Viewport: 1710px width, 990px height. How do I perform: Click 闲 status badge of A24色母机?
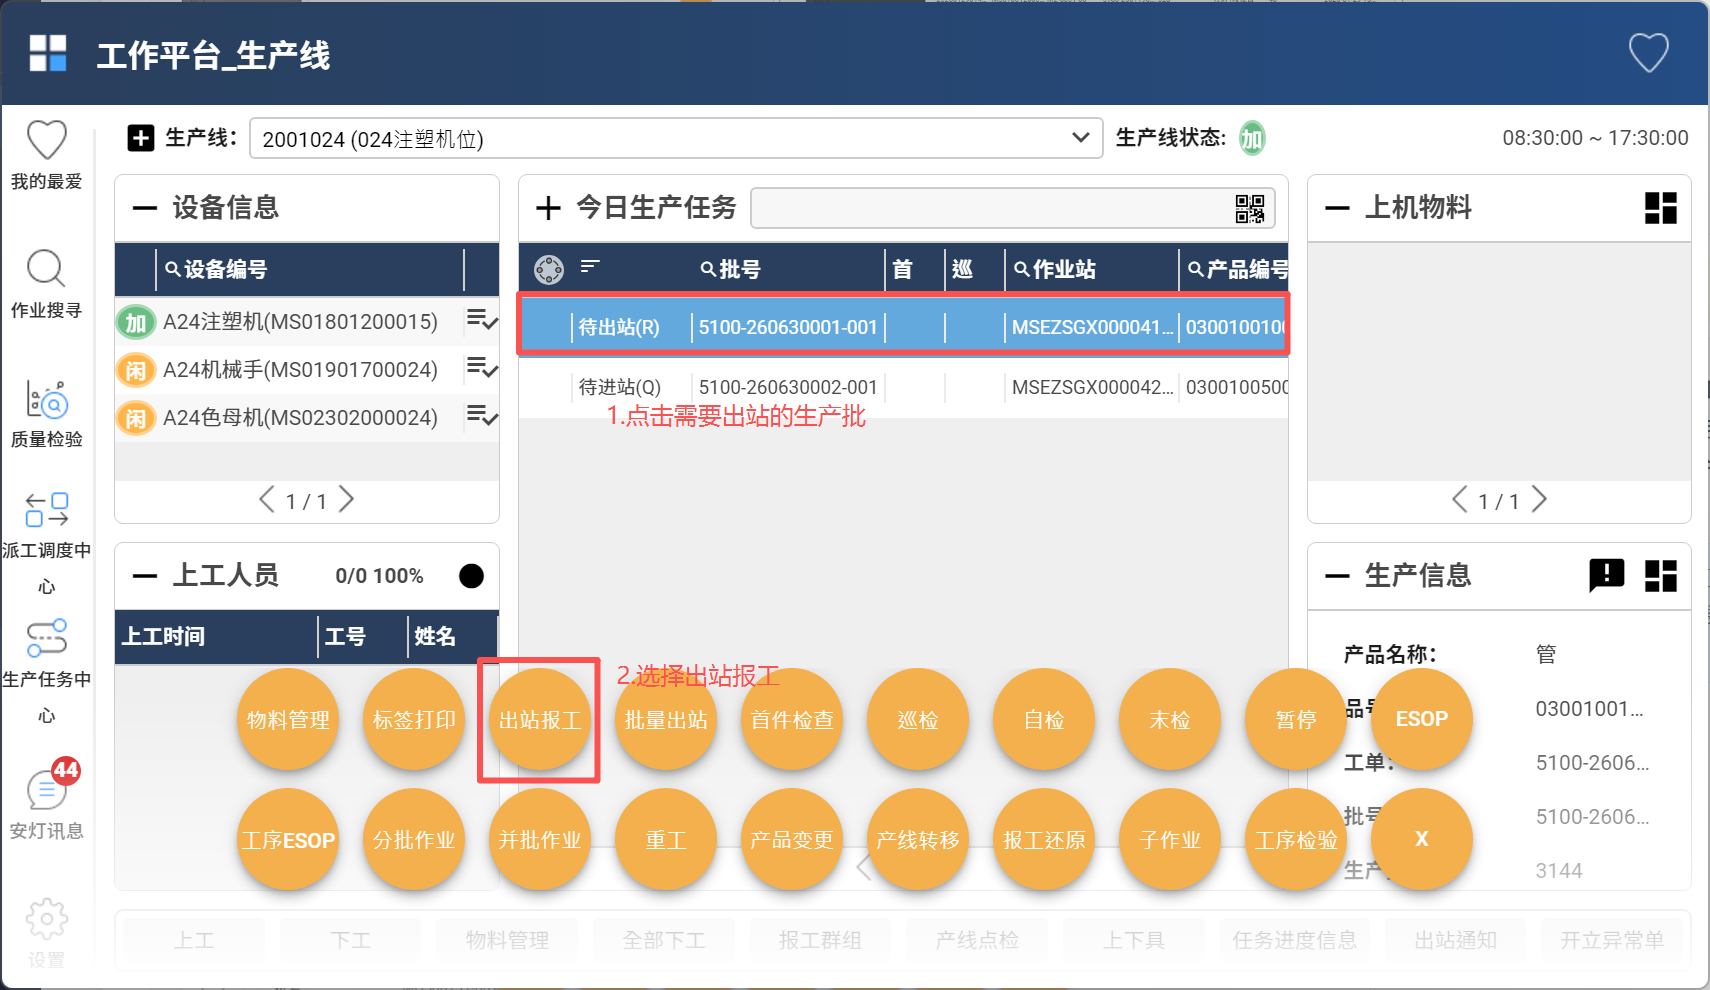pos(136,418)
